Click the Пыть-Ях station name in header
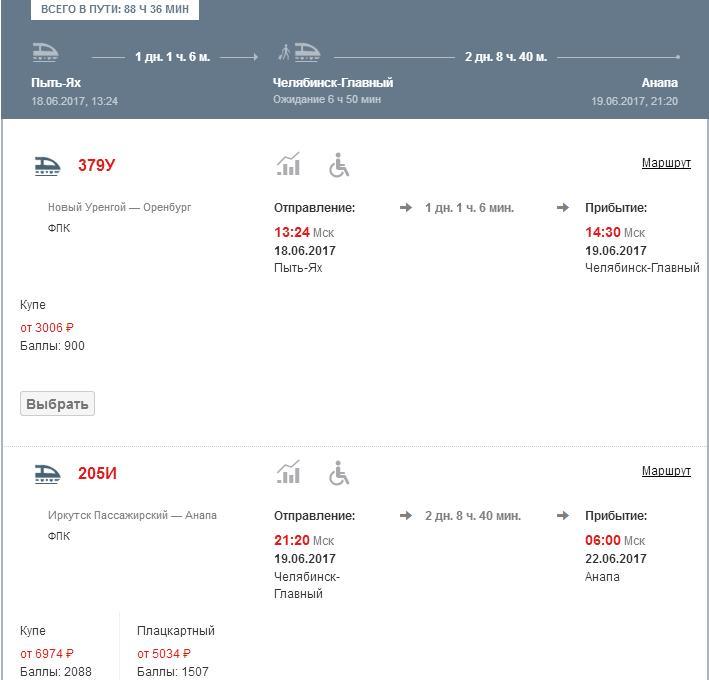The image size is (709, 680). coord(56,83)
